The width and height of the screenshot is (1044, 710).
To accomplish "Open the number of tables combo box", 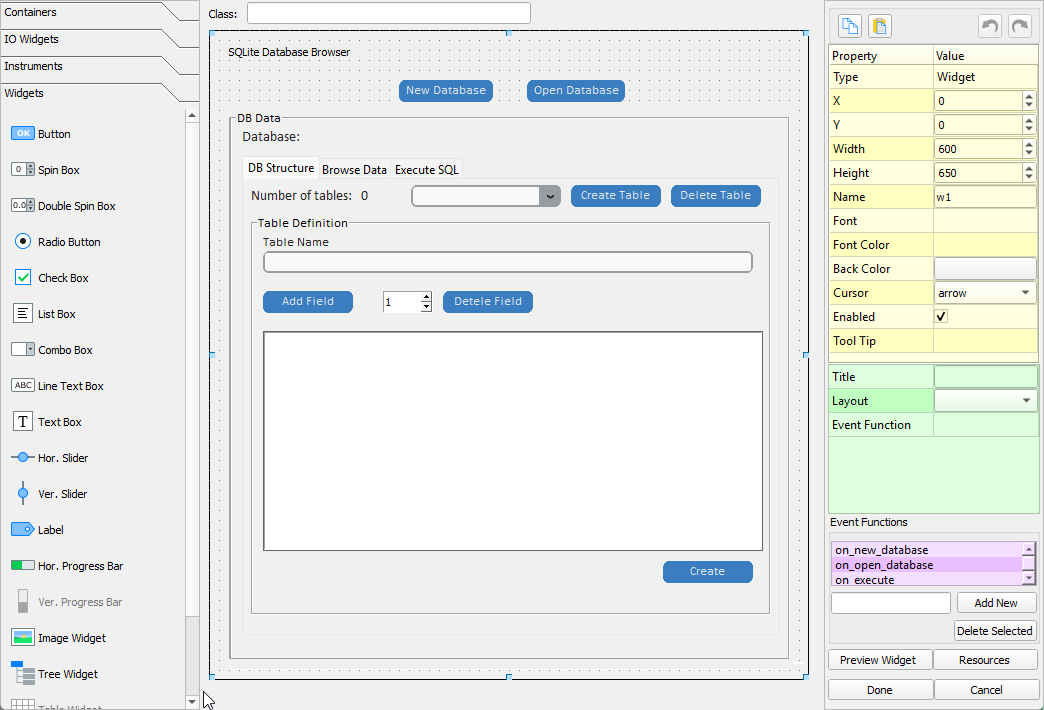I will tap(550, 195).
